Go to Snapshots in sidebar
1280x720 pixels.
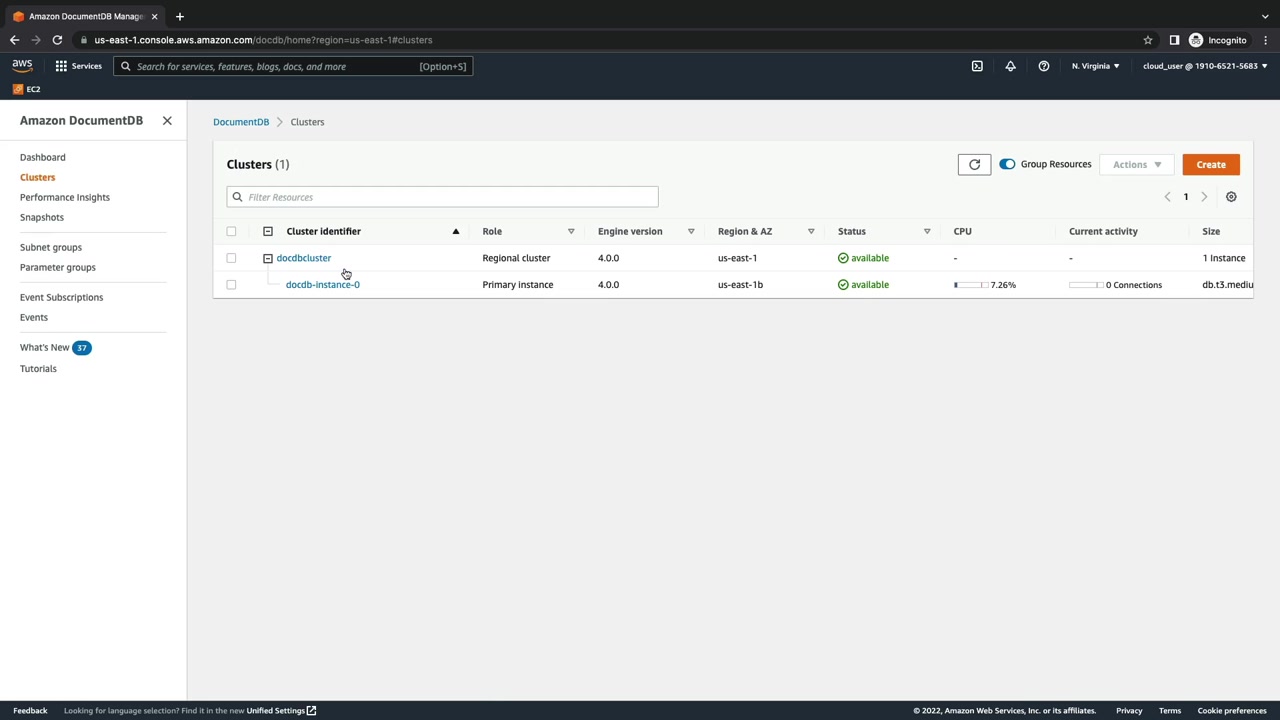[42, 217]
